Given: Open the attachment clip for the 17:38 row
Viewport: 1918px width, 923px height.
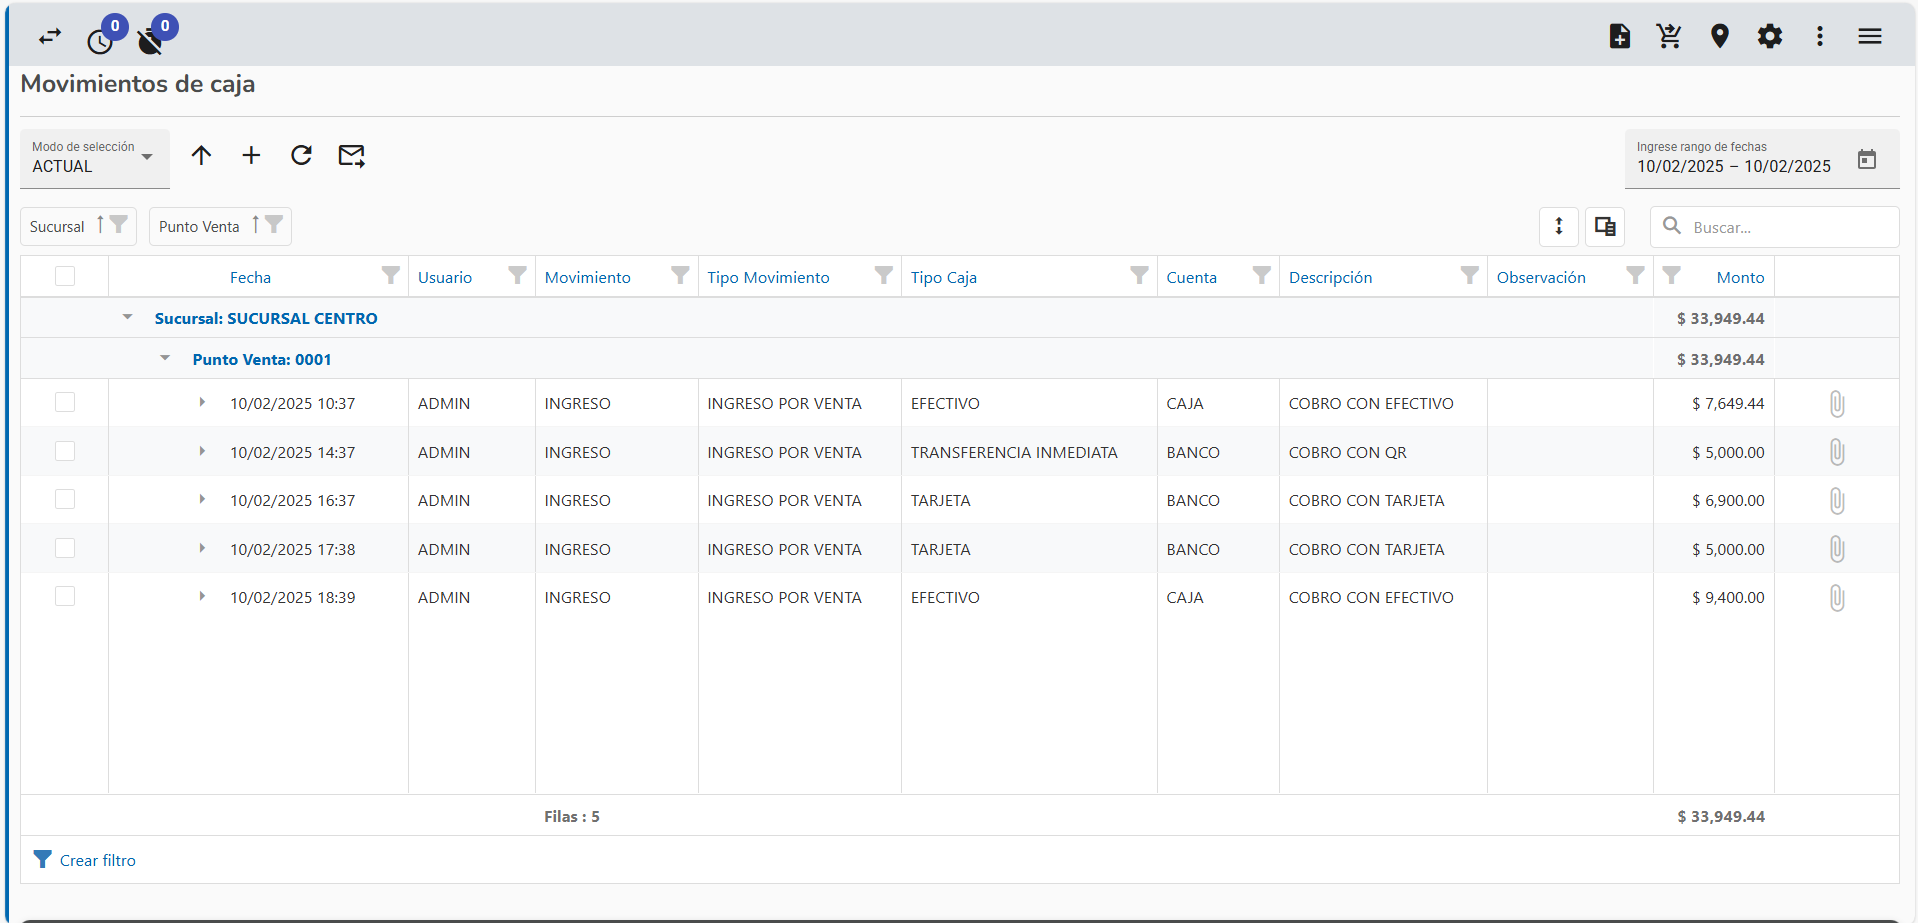Looking at the screenshot, I should (x=1837, y=549).
